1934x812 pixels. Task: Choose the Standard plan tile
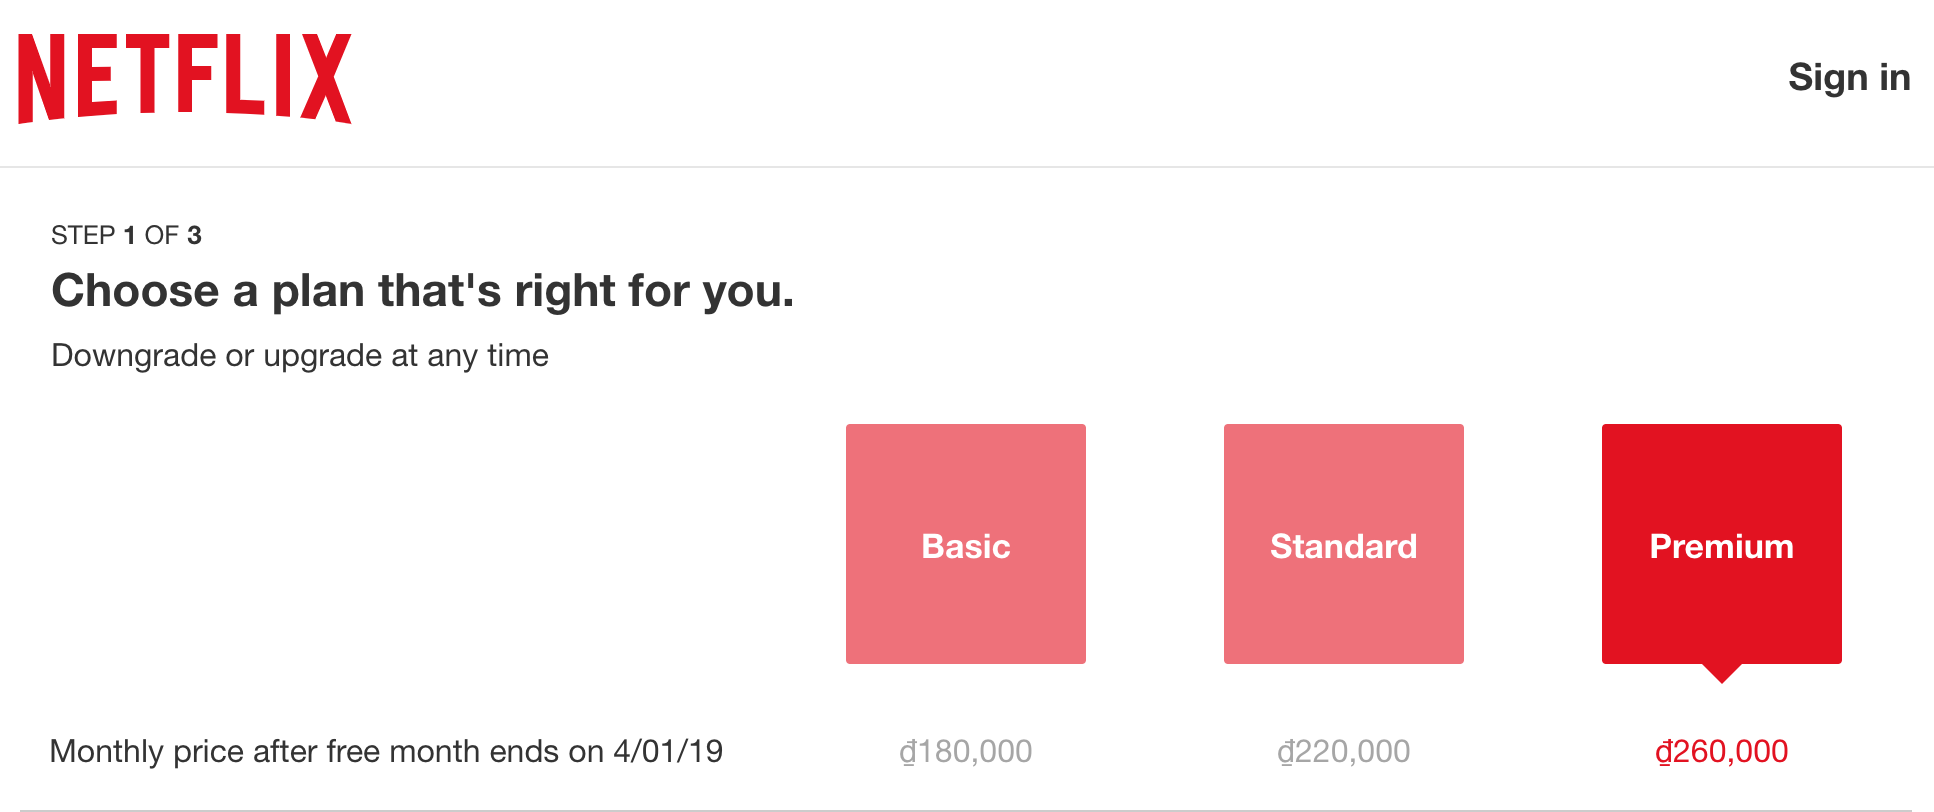tap(1343, 544)
